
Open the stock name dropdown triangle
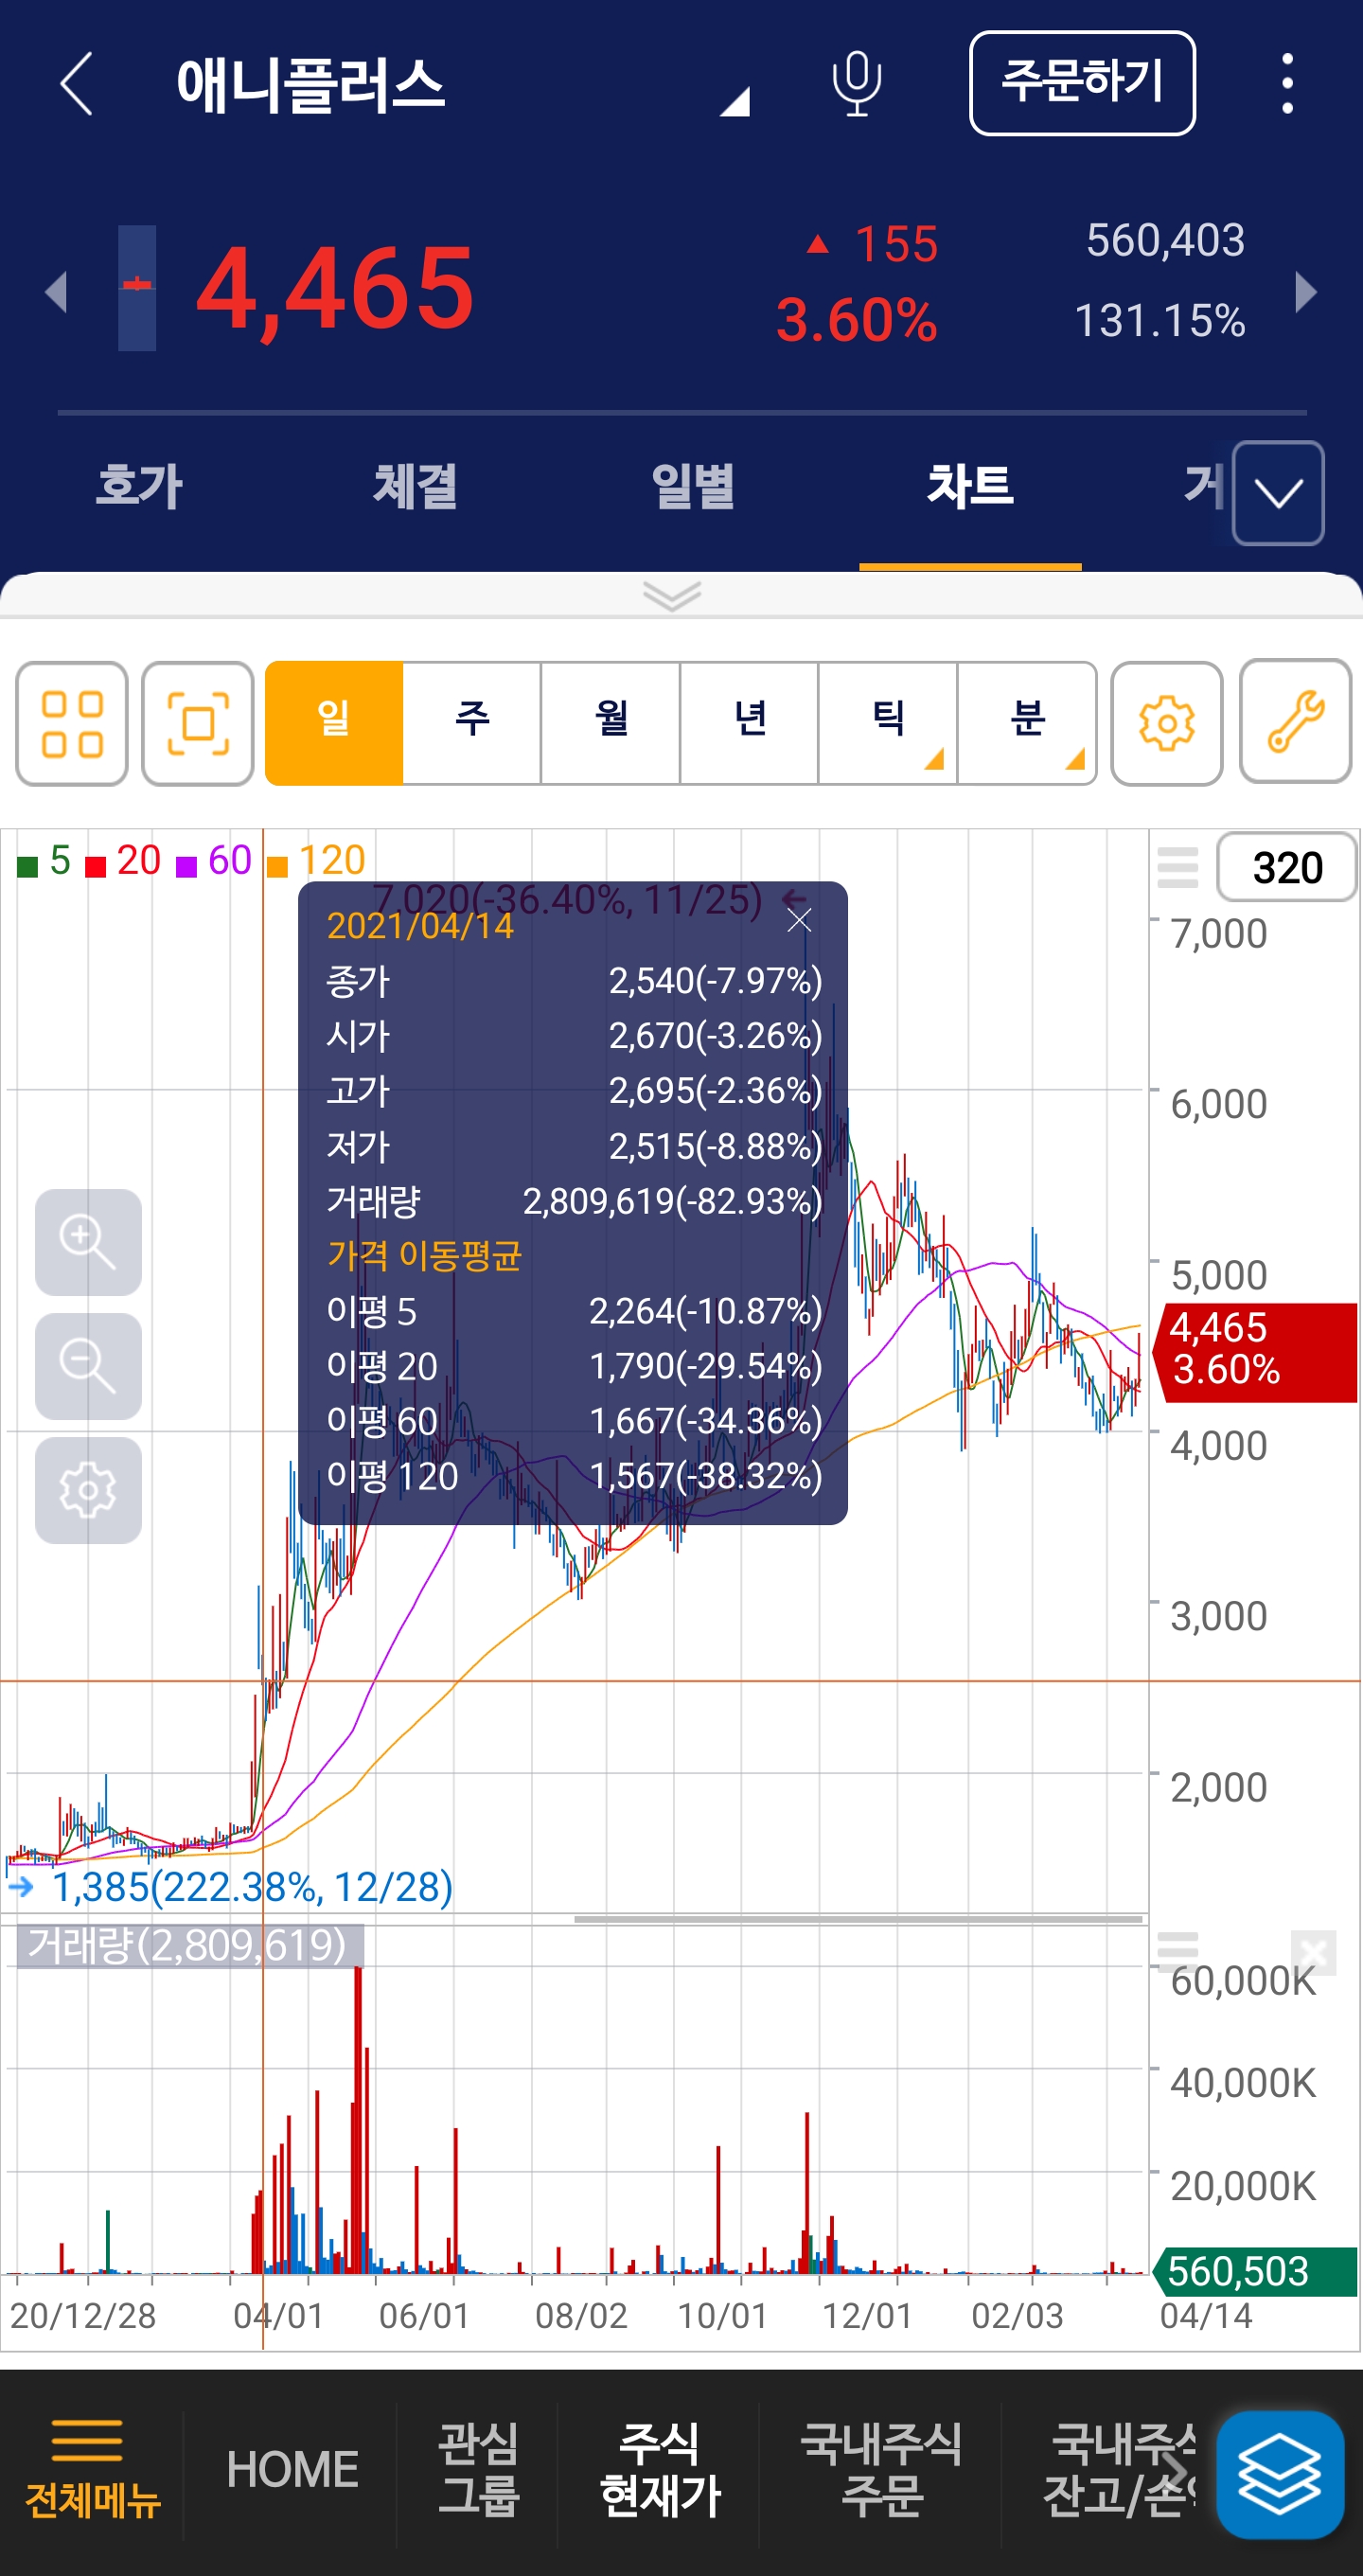coord(735,101)
